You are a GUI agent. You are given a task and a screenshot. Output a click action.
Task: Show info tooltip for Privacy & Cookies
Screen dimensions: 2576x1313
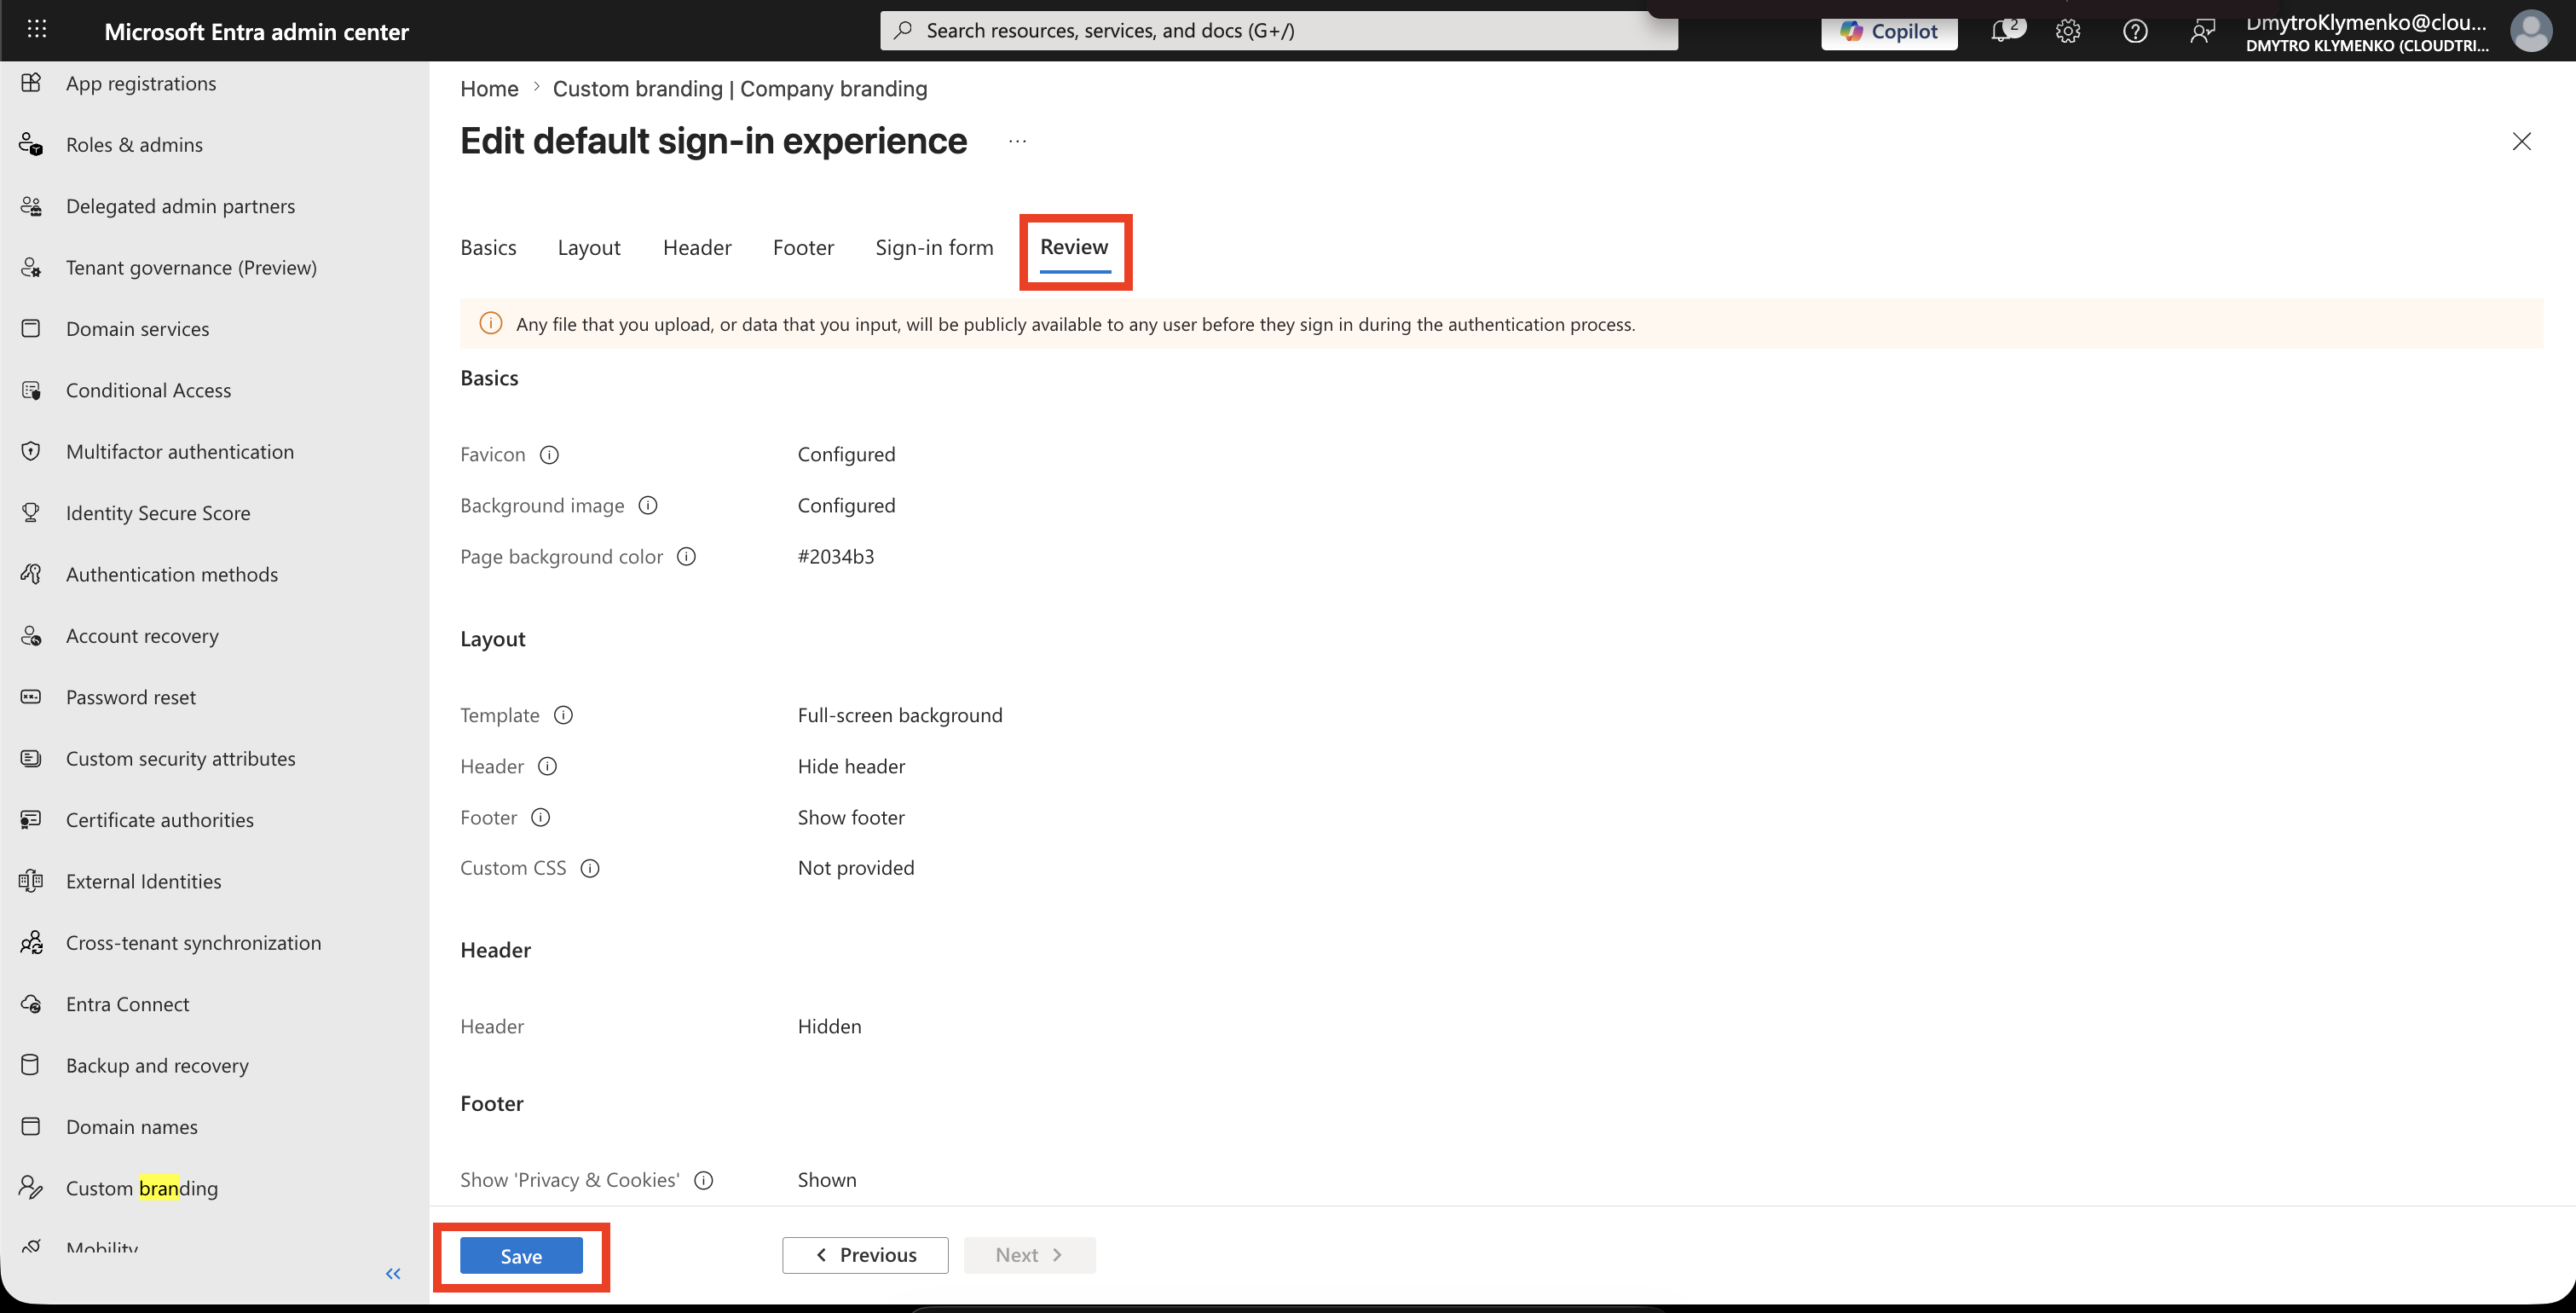704,1181
